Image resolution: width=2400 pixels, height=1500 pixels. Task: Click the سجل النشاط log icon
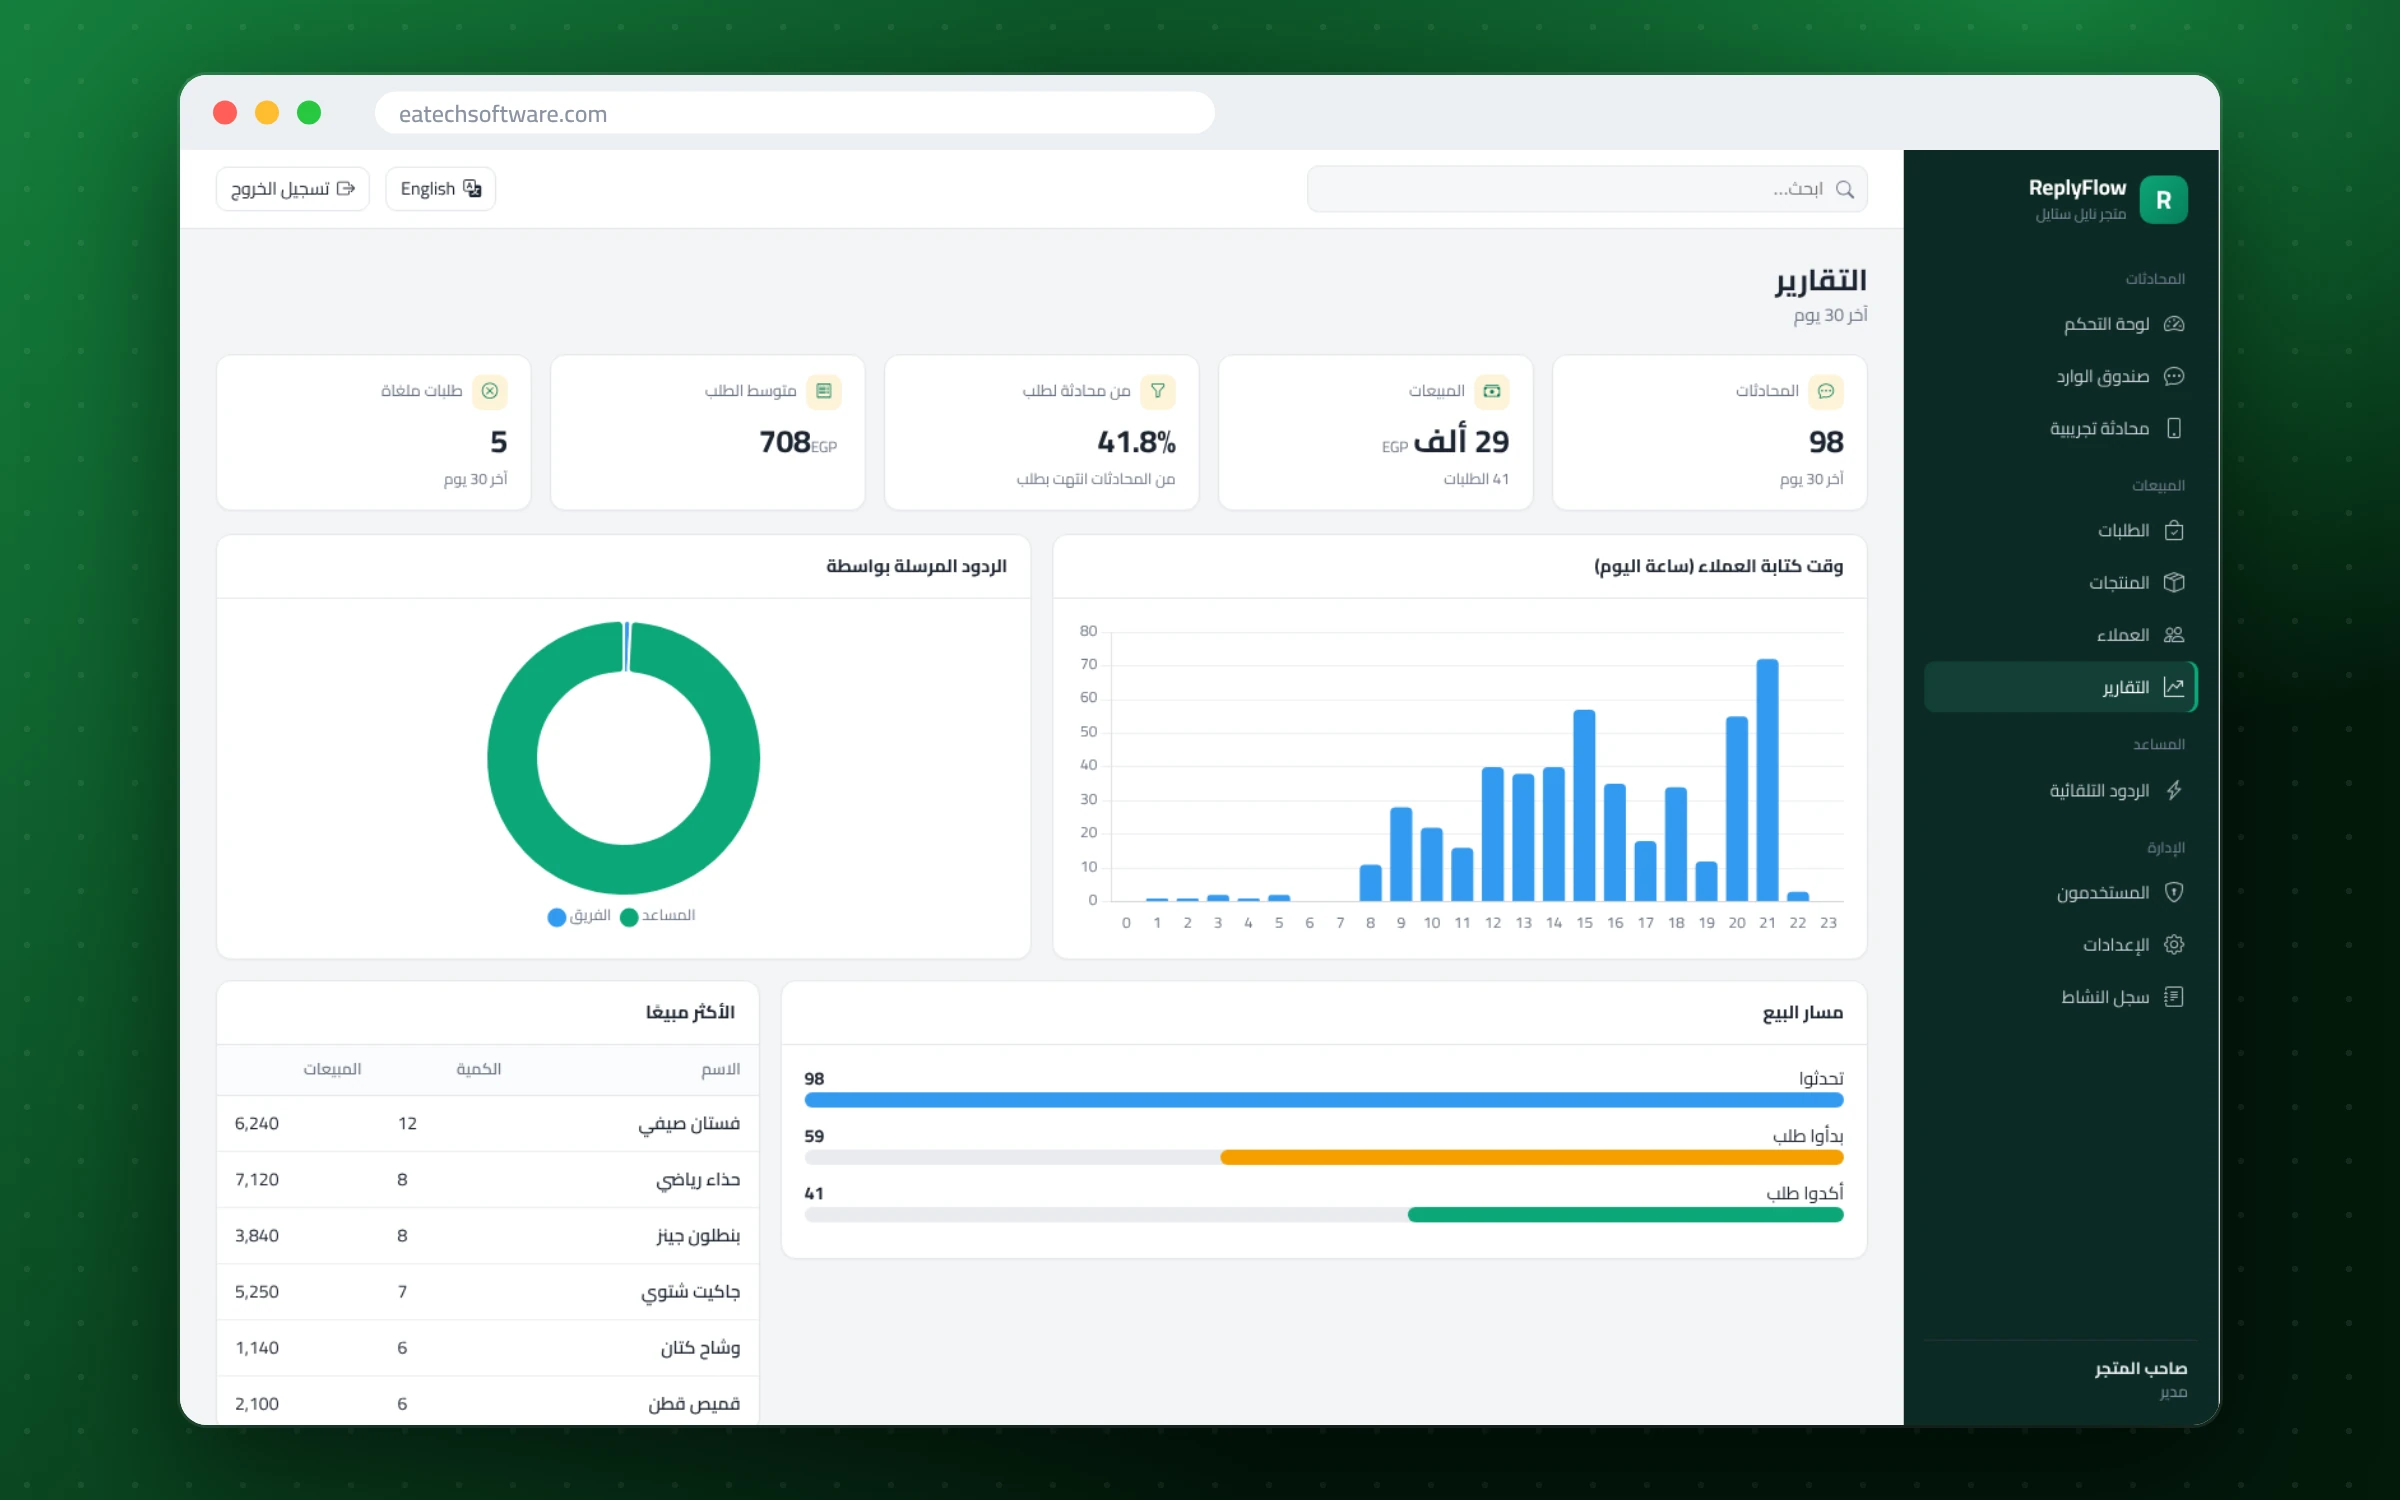pos(2173,997)
